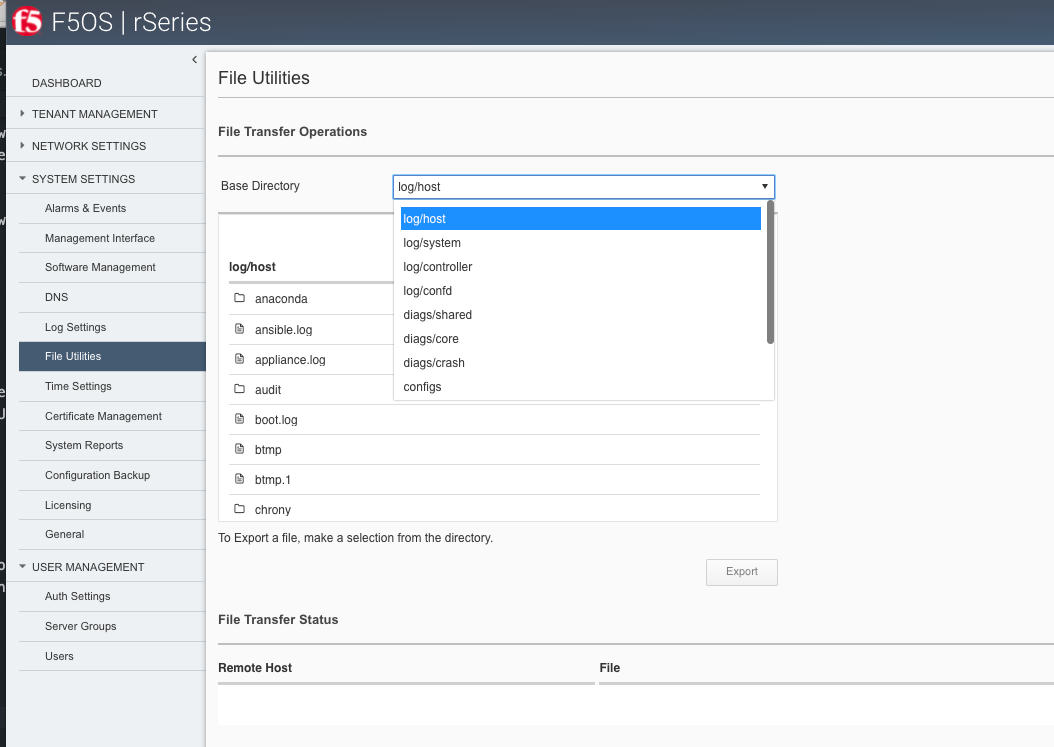1054x747 pixels.
Task: Open the Base Directory dropdown arrow
Action: coord(764,186)
